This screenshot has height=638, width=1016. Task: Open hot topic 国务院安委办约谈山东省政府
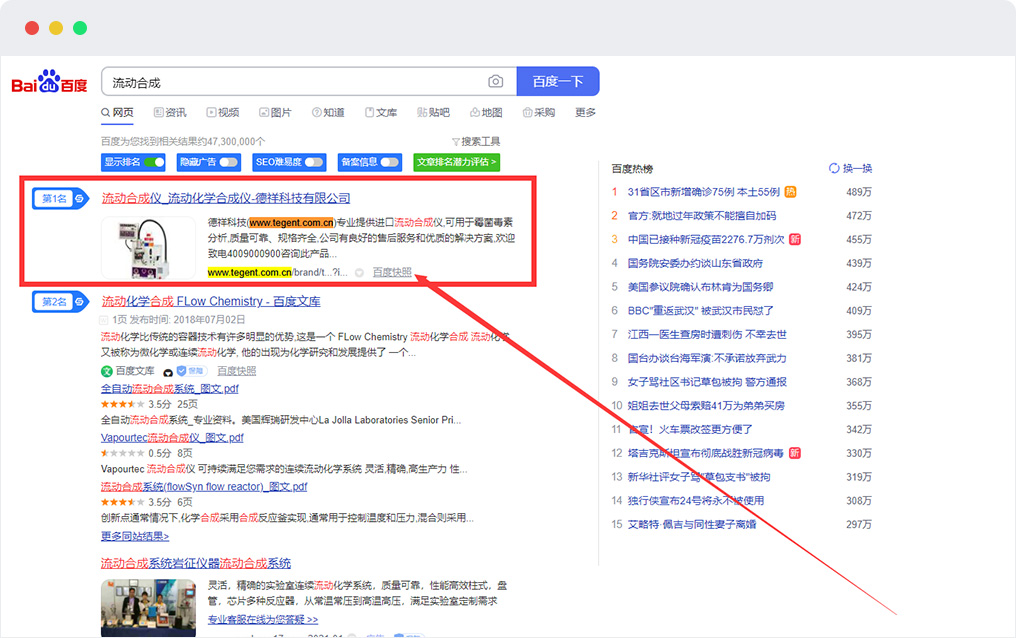coord(695,264)
